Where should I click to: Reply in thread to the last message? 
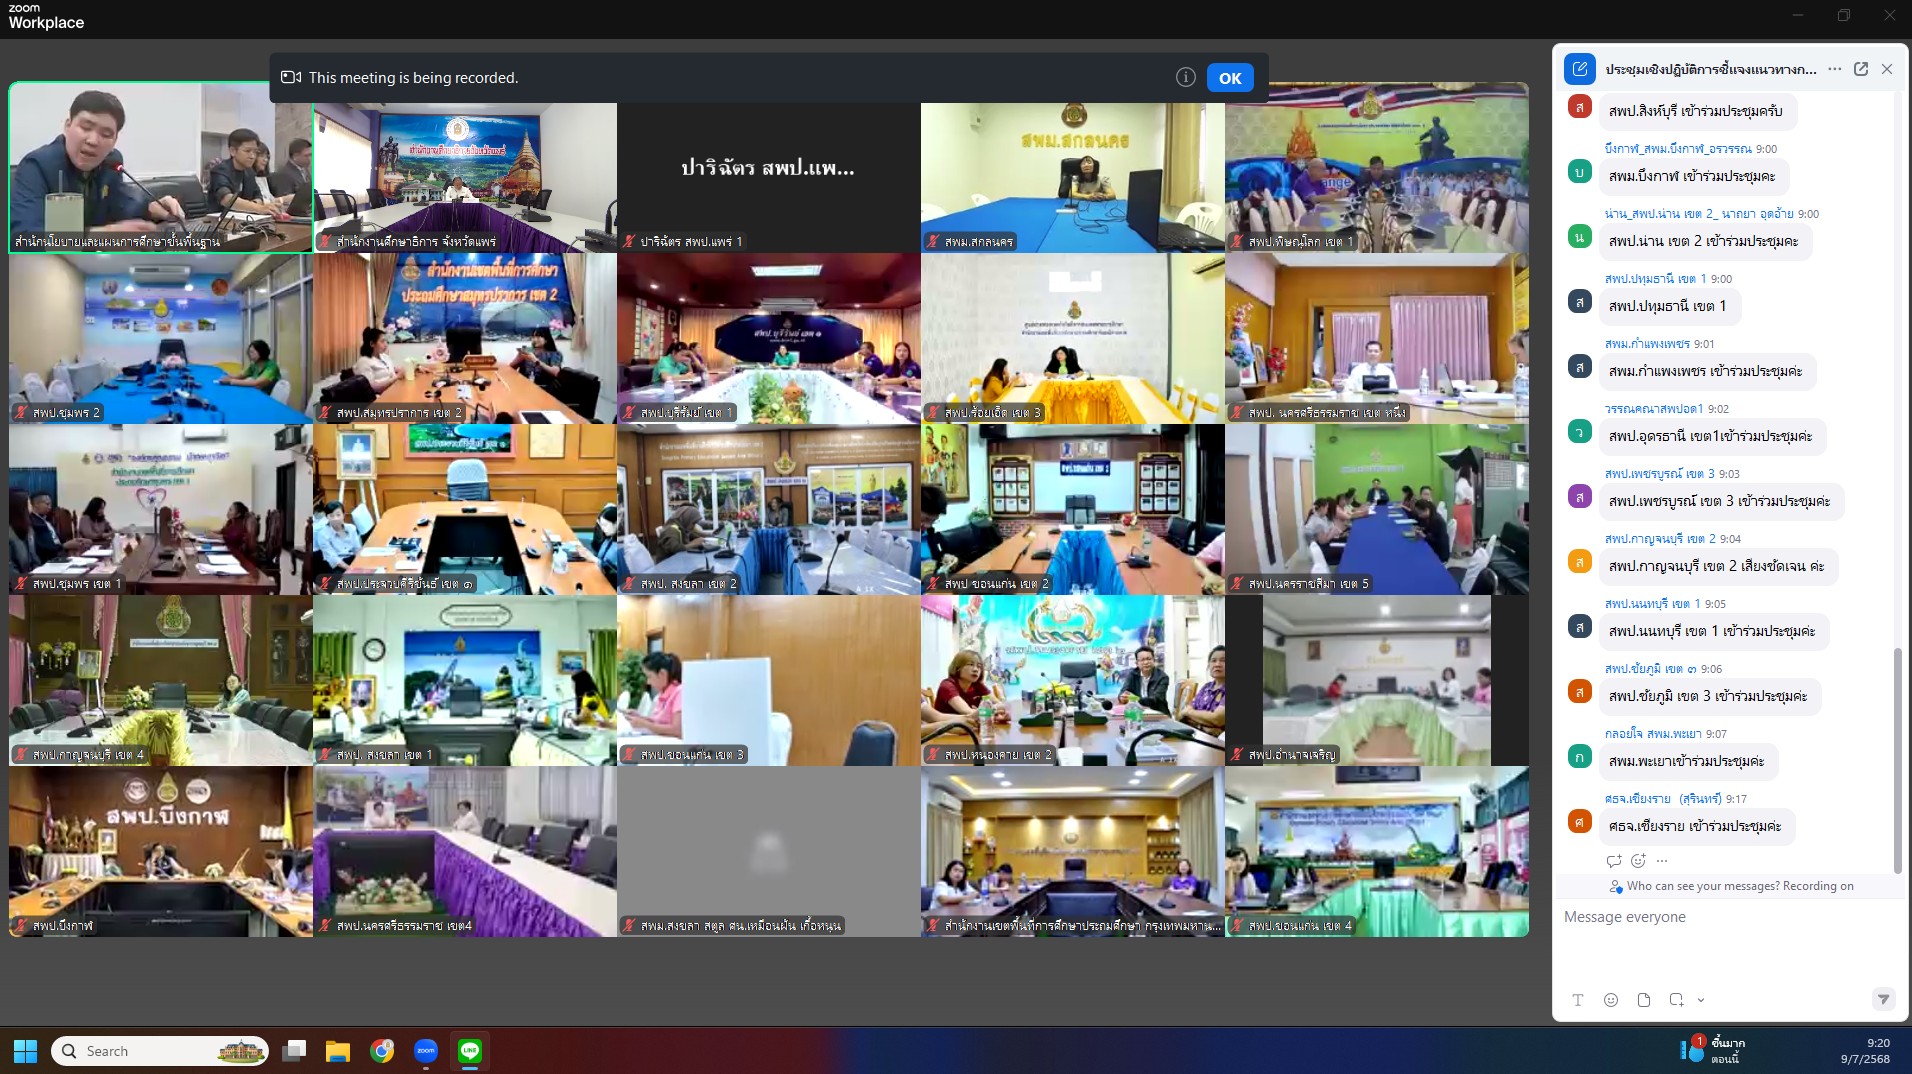(1613, 861)
